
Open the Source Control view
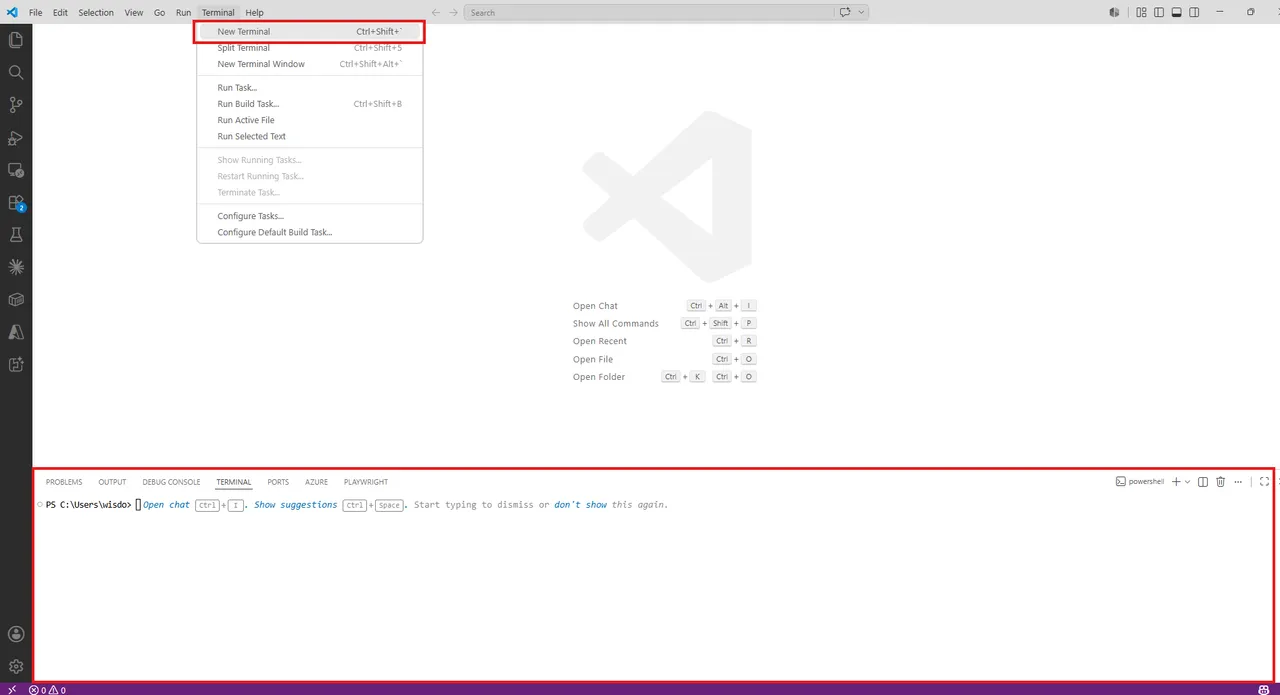(16, 105)
